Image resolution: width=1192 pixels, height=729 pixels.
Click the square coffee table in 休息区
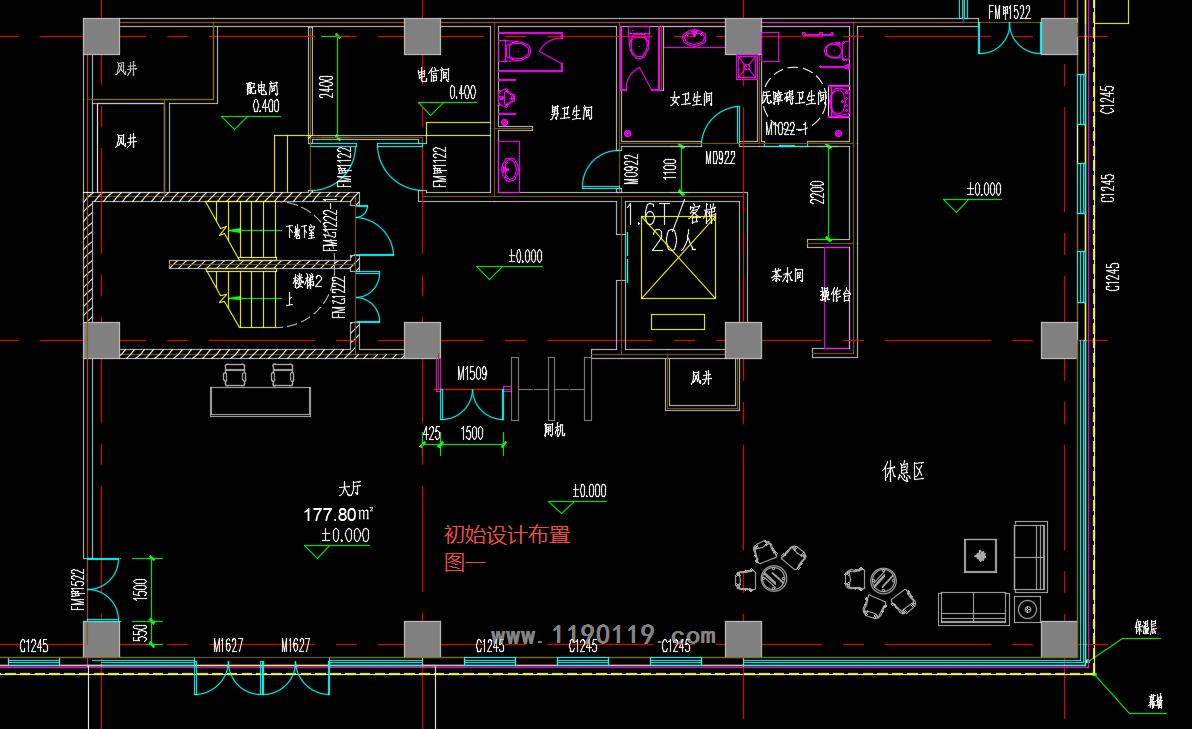(x=980, y=556)
